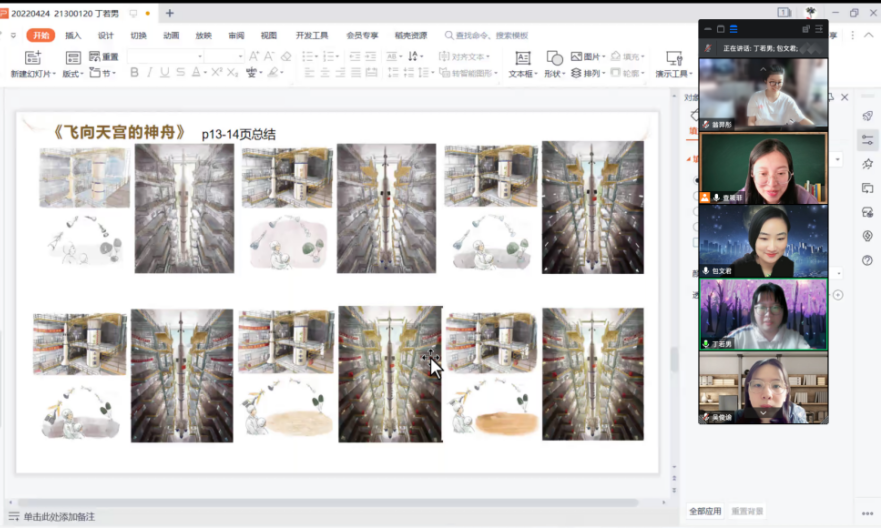The height and width of the screenshot is (528, 881).
Task: Switch to the 动画 (Animation) tab
Action: click(171, 35)
